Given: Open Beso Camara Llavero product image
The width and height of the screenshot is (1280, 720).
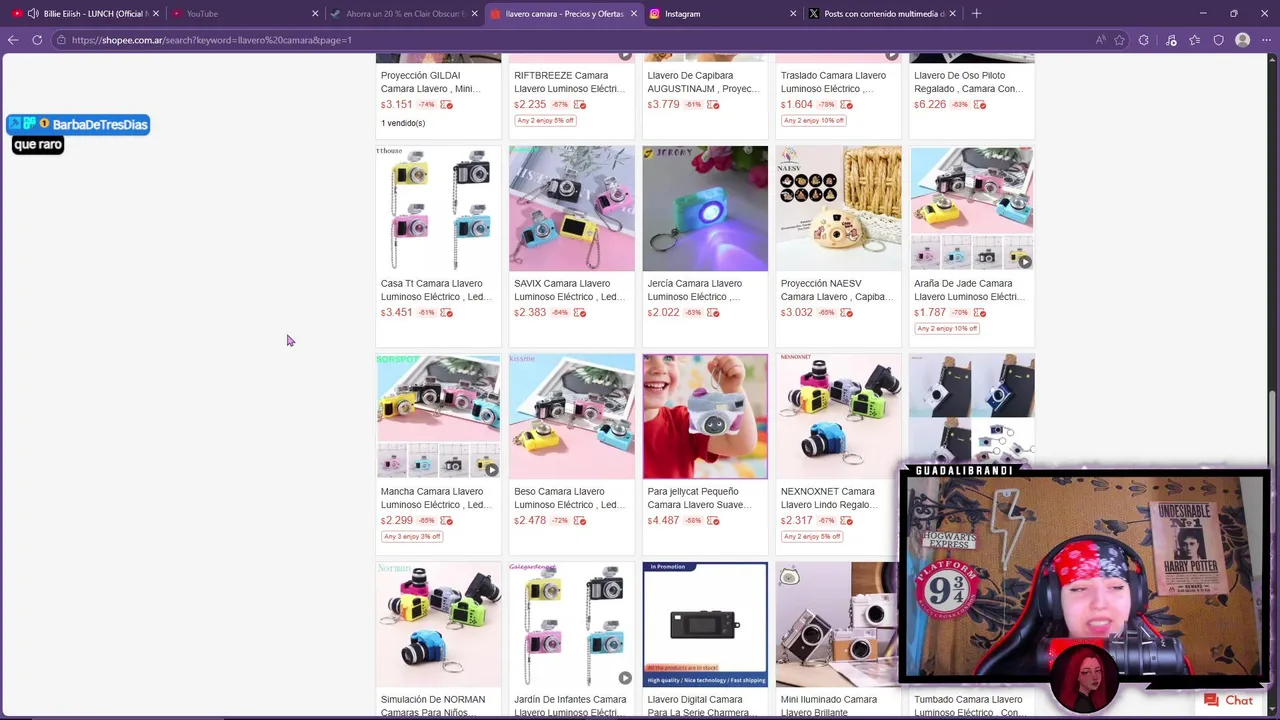Looking at the screenshot, I should point(571,417).
